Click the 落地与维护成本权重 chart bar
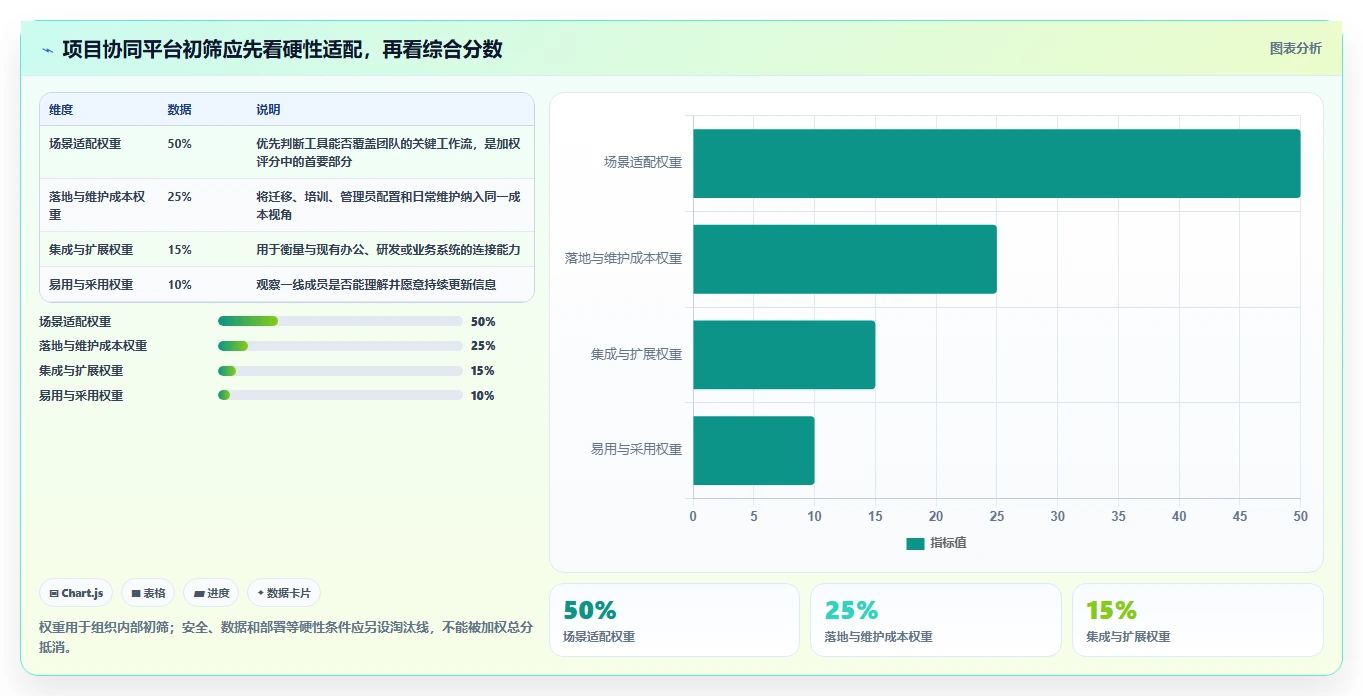 pyautogui.click(x=845, y=259)
